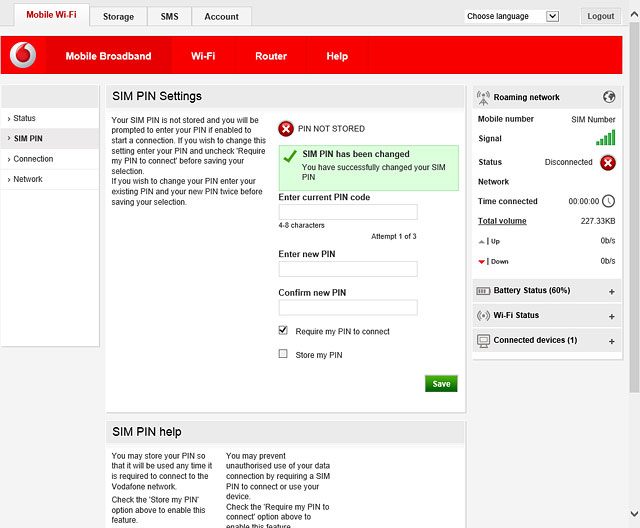Click the red Down arrow traffic icon
Image resolution: width=640 pixels, height=528 pixels.
pyautogui.click(x=482, y=262)
